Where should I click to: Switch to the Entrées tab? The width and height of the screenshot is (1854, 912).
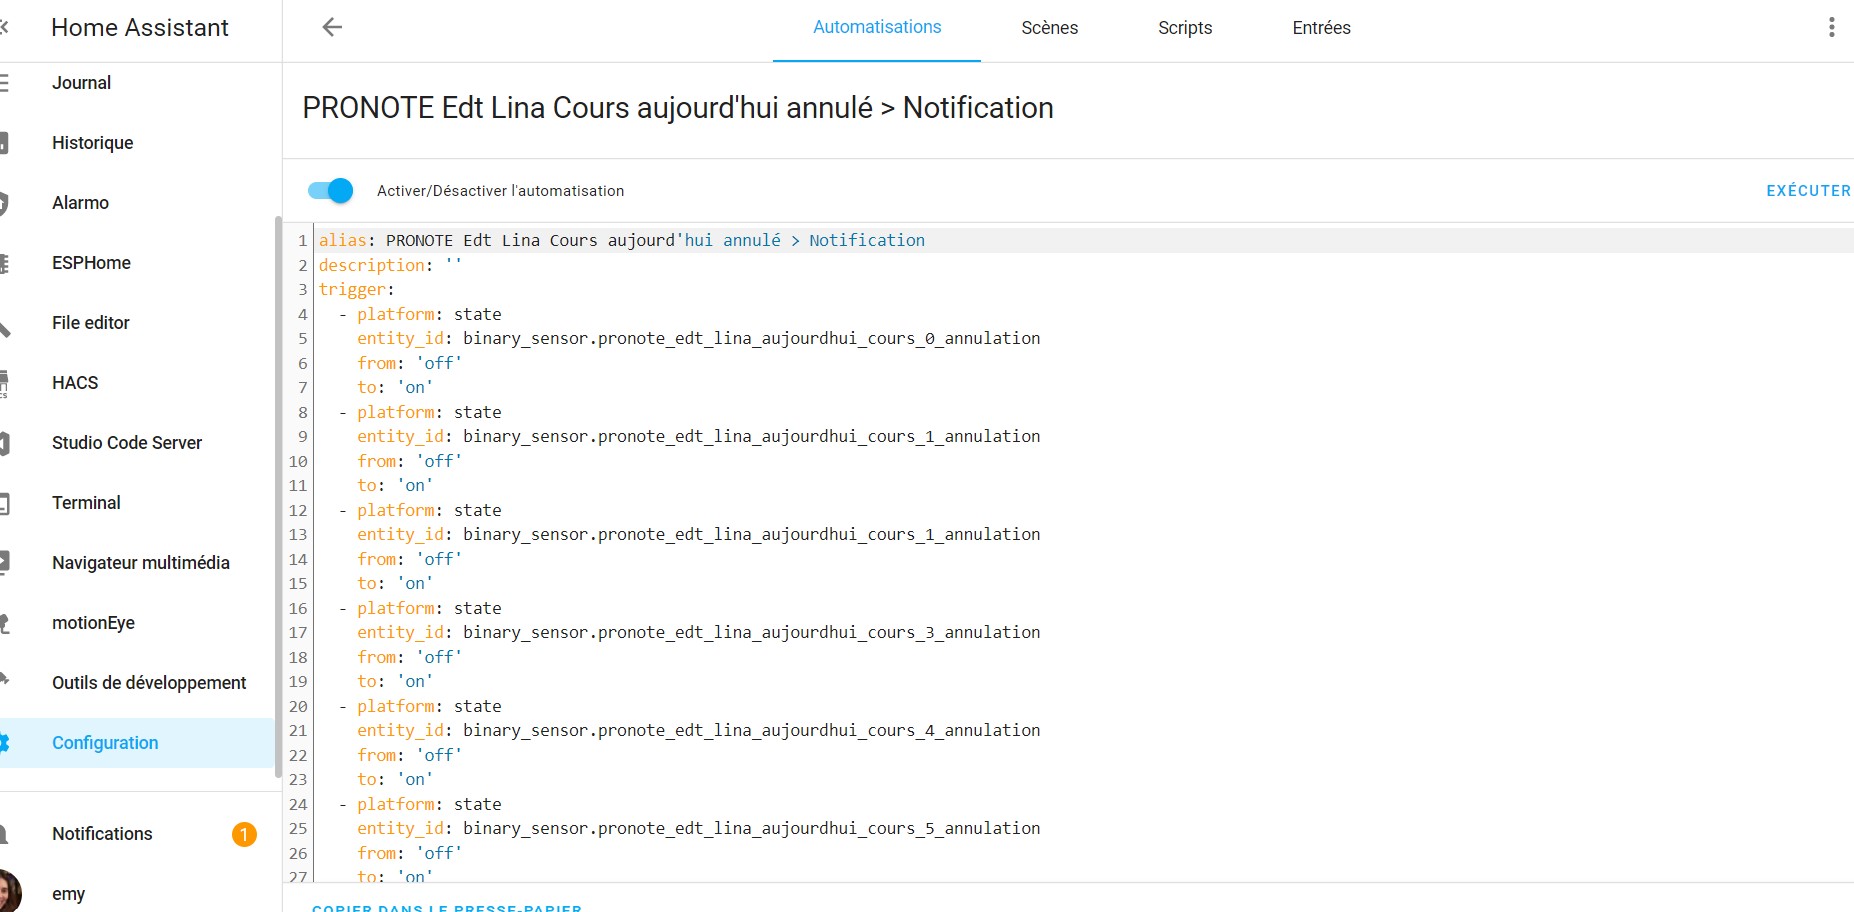(x=1321, y=28)
